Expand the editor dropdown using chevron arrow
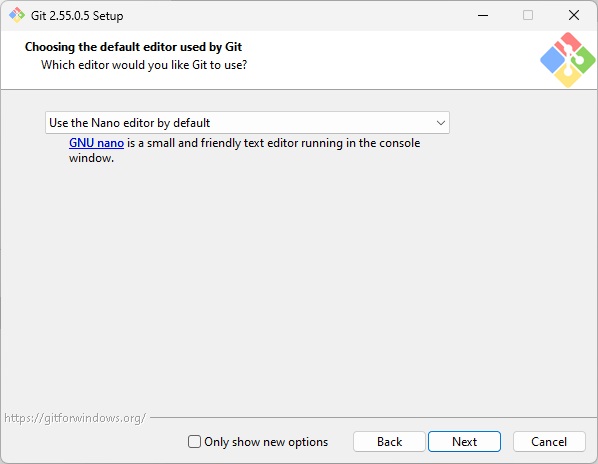598x464 pixels. click(x=440, y=123)
